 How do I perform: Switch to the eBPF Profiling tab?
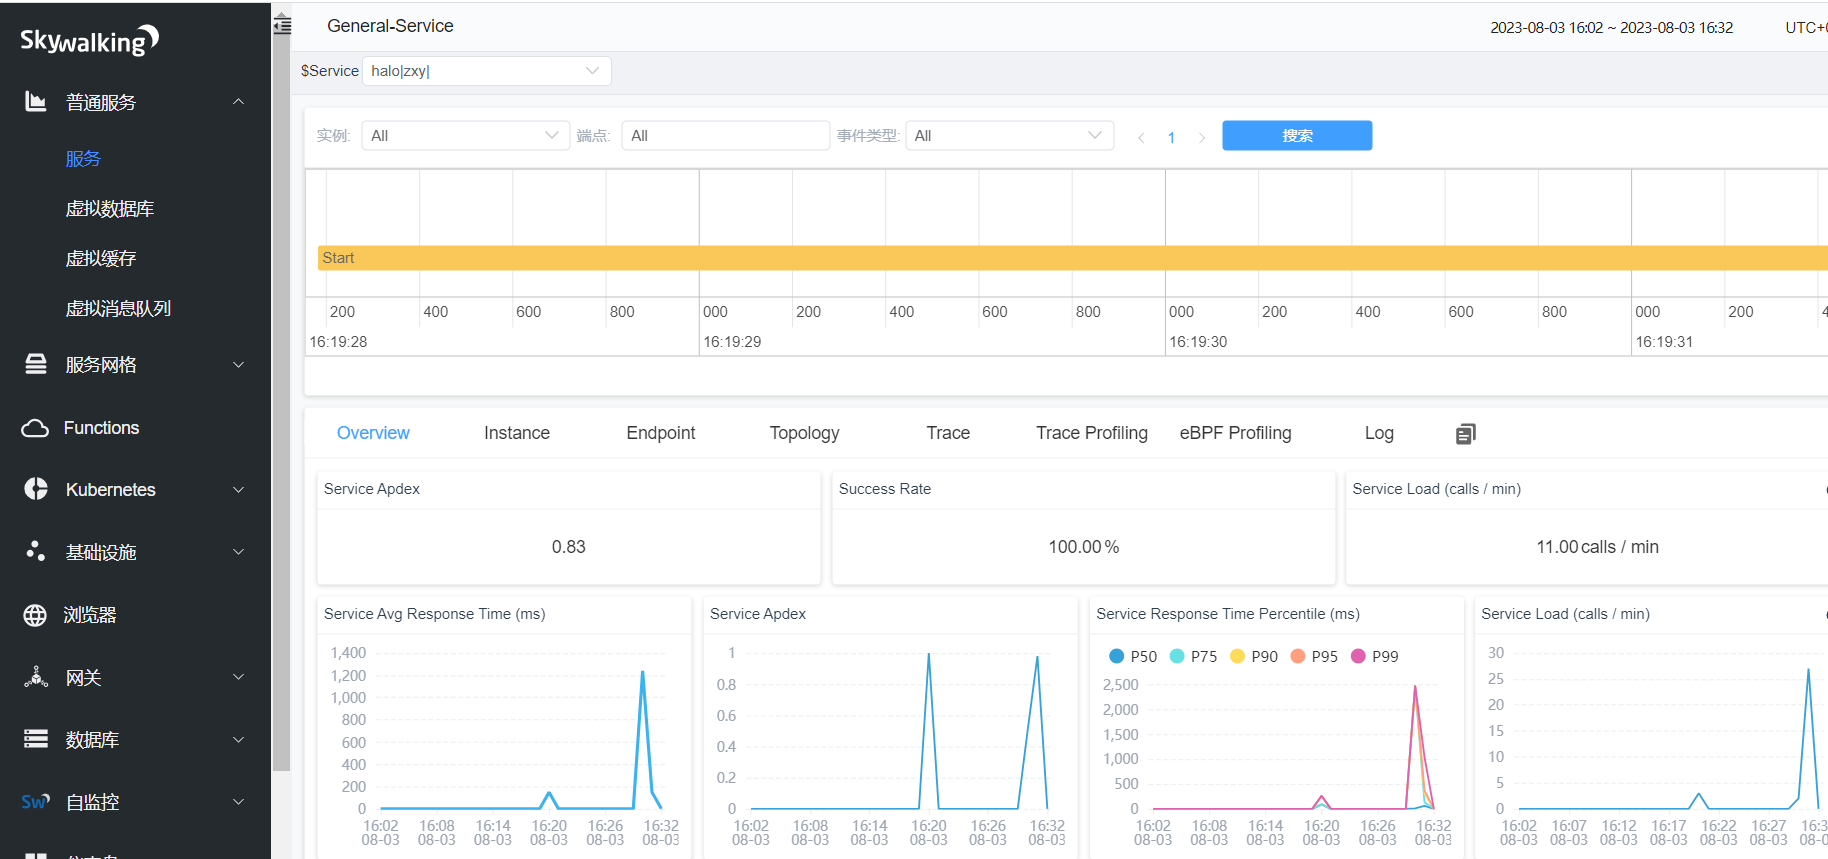click(1236, 433)
